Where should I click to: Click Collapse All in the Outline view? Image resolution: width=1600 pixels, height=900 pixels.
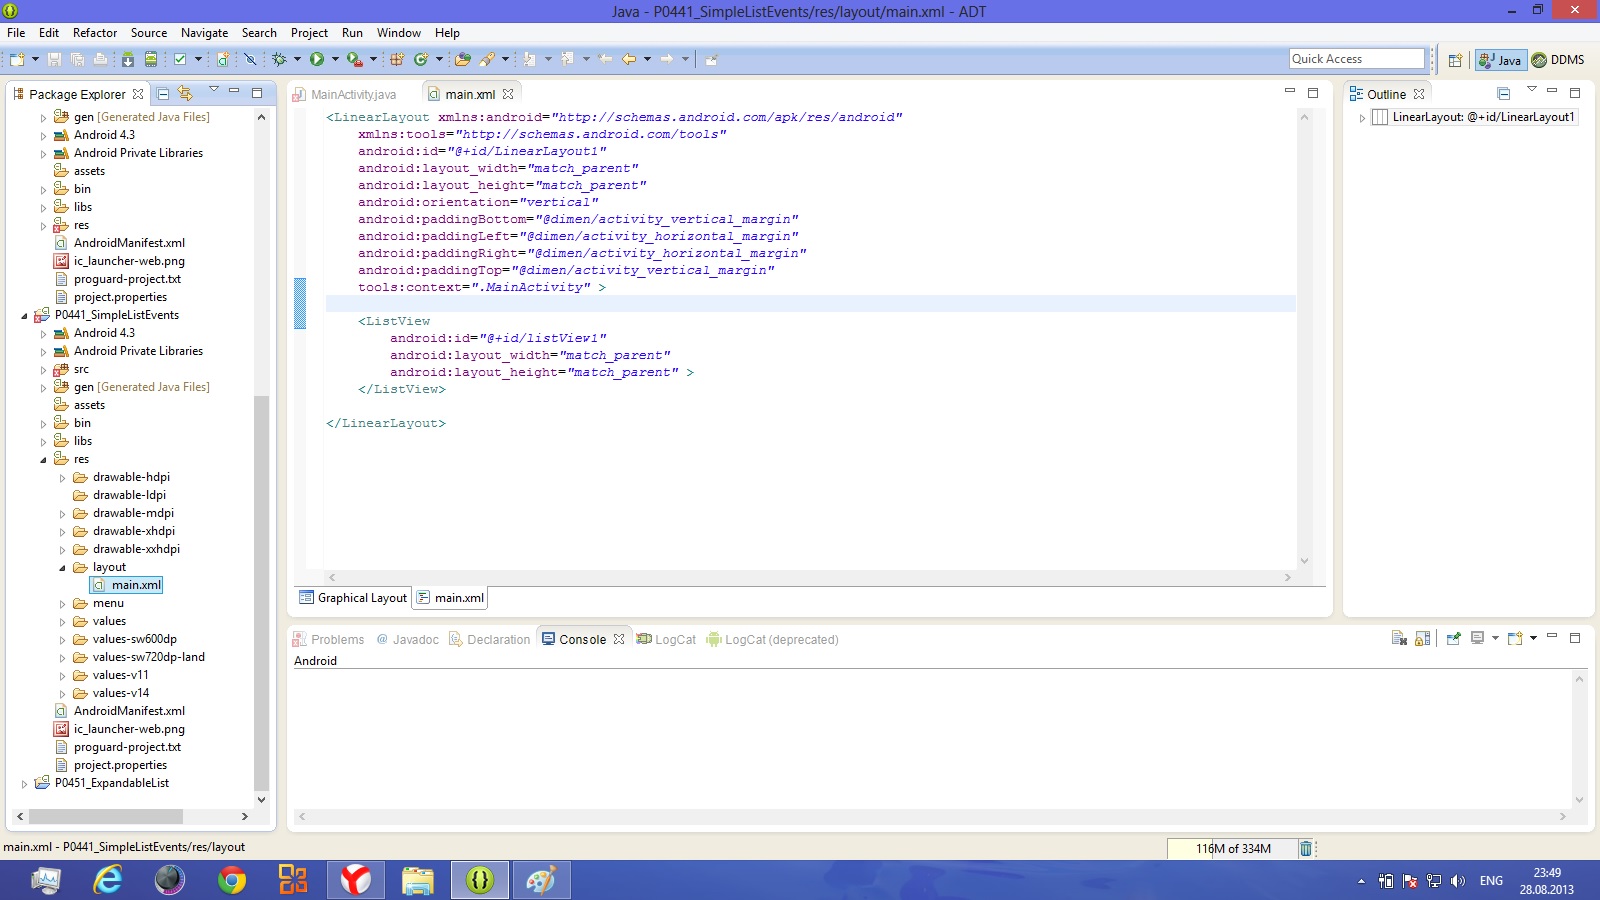tap(1503, 94)
